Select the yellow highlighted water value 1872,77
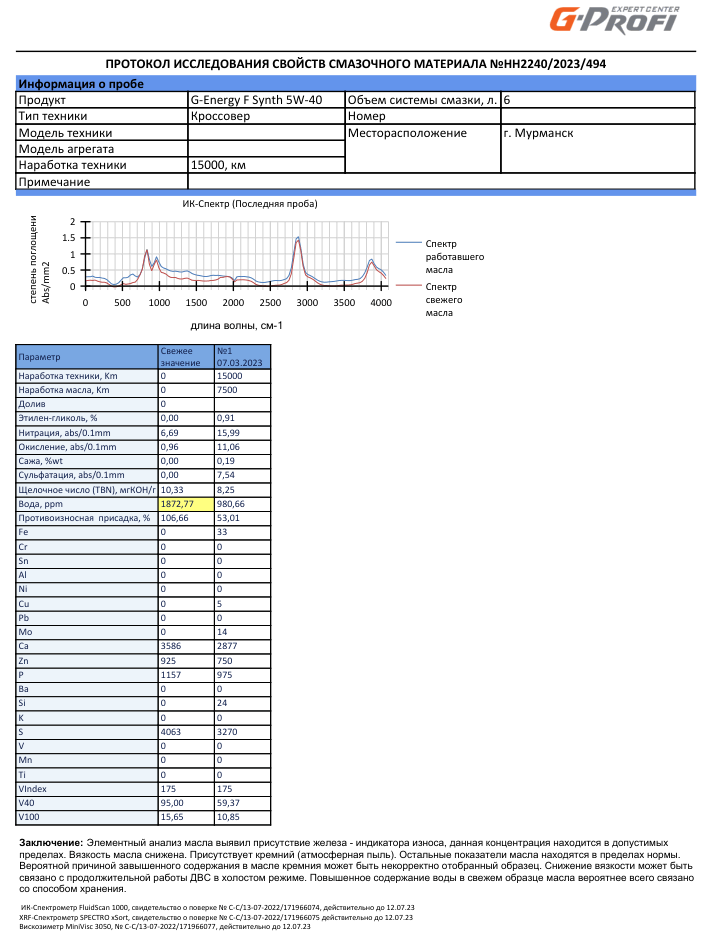The height and width of the screenshot is (941, 723). (x=186, y=504)
